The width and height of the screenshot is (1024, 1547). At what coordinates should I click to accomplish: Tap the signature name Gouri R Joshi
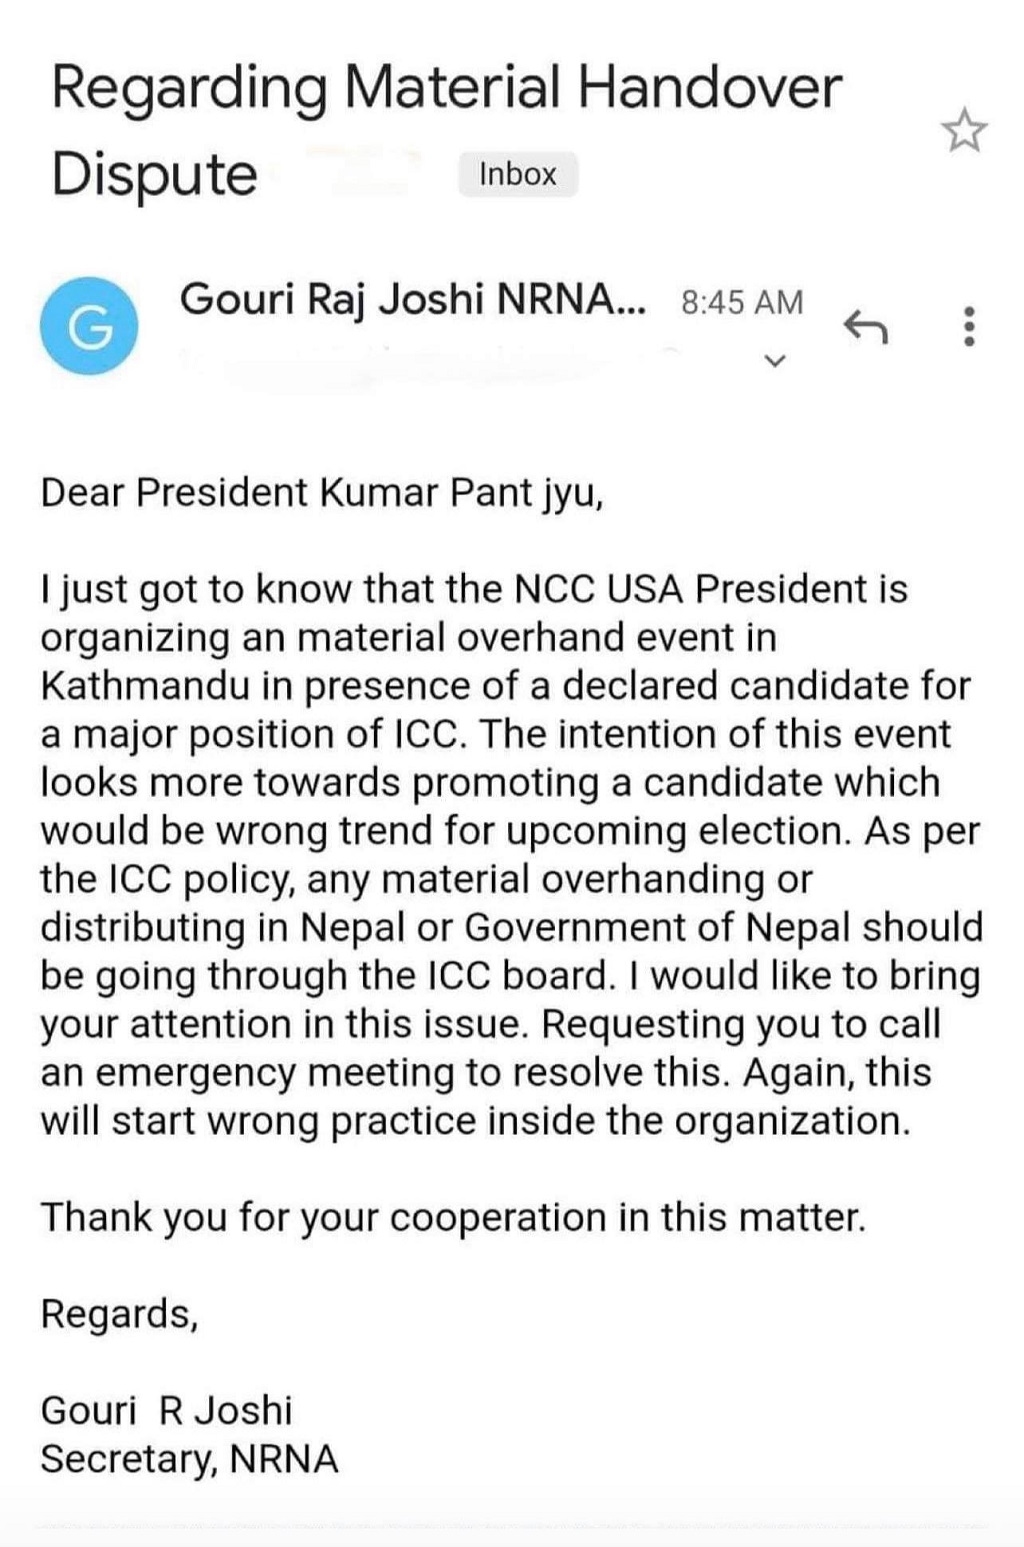tap(166, 1410)
